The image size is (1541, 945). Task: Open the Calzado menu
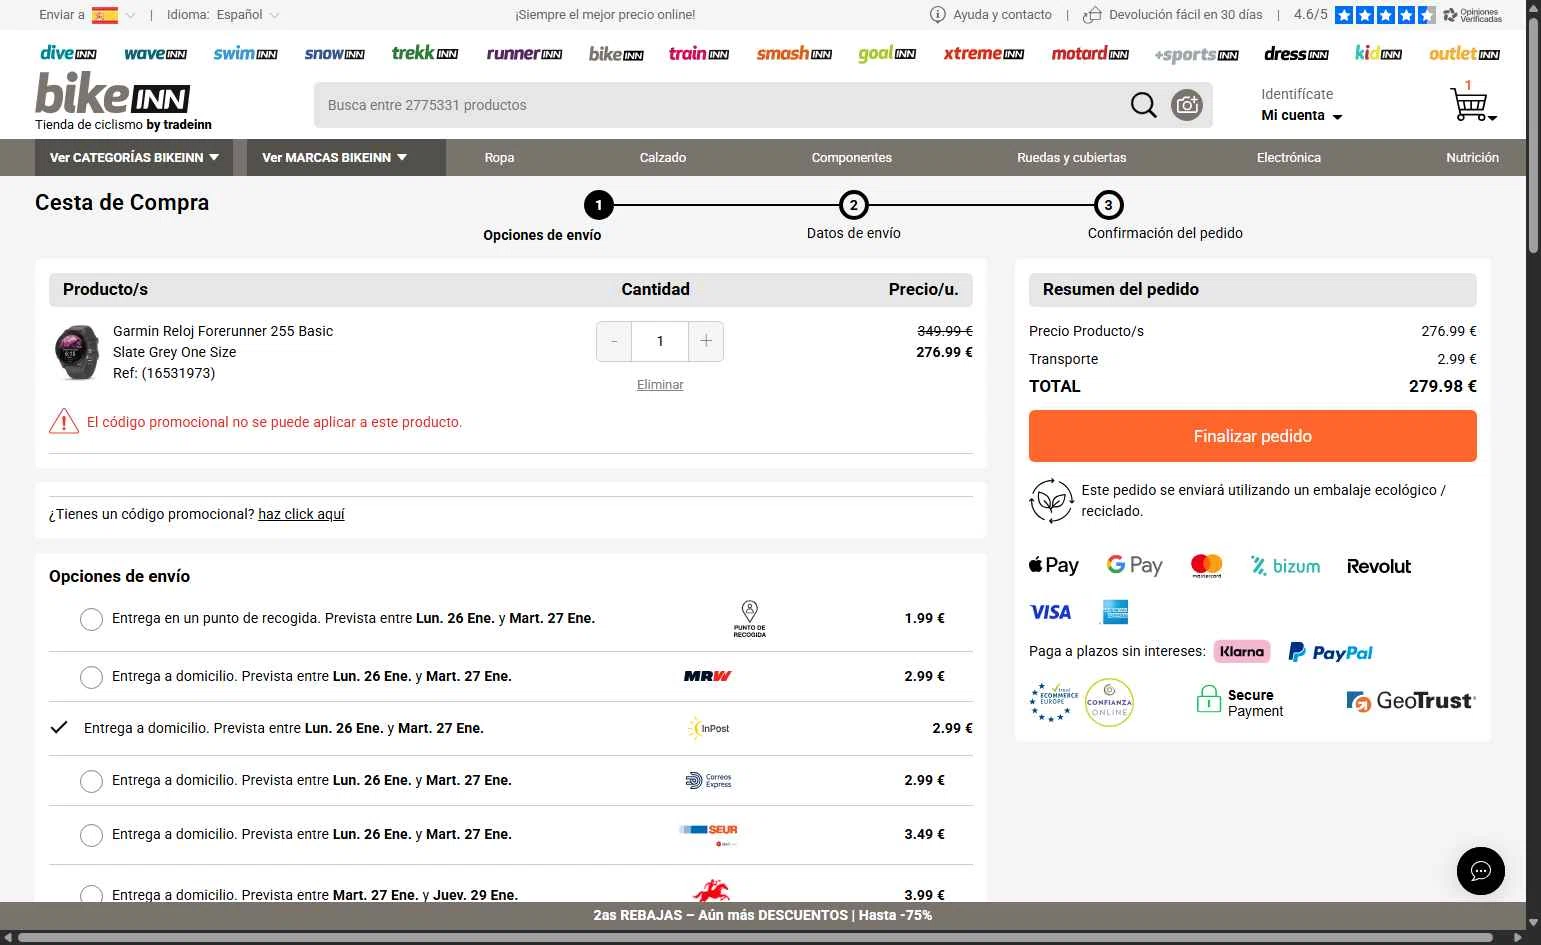point(663,158)
